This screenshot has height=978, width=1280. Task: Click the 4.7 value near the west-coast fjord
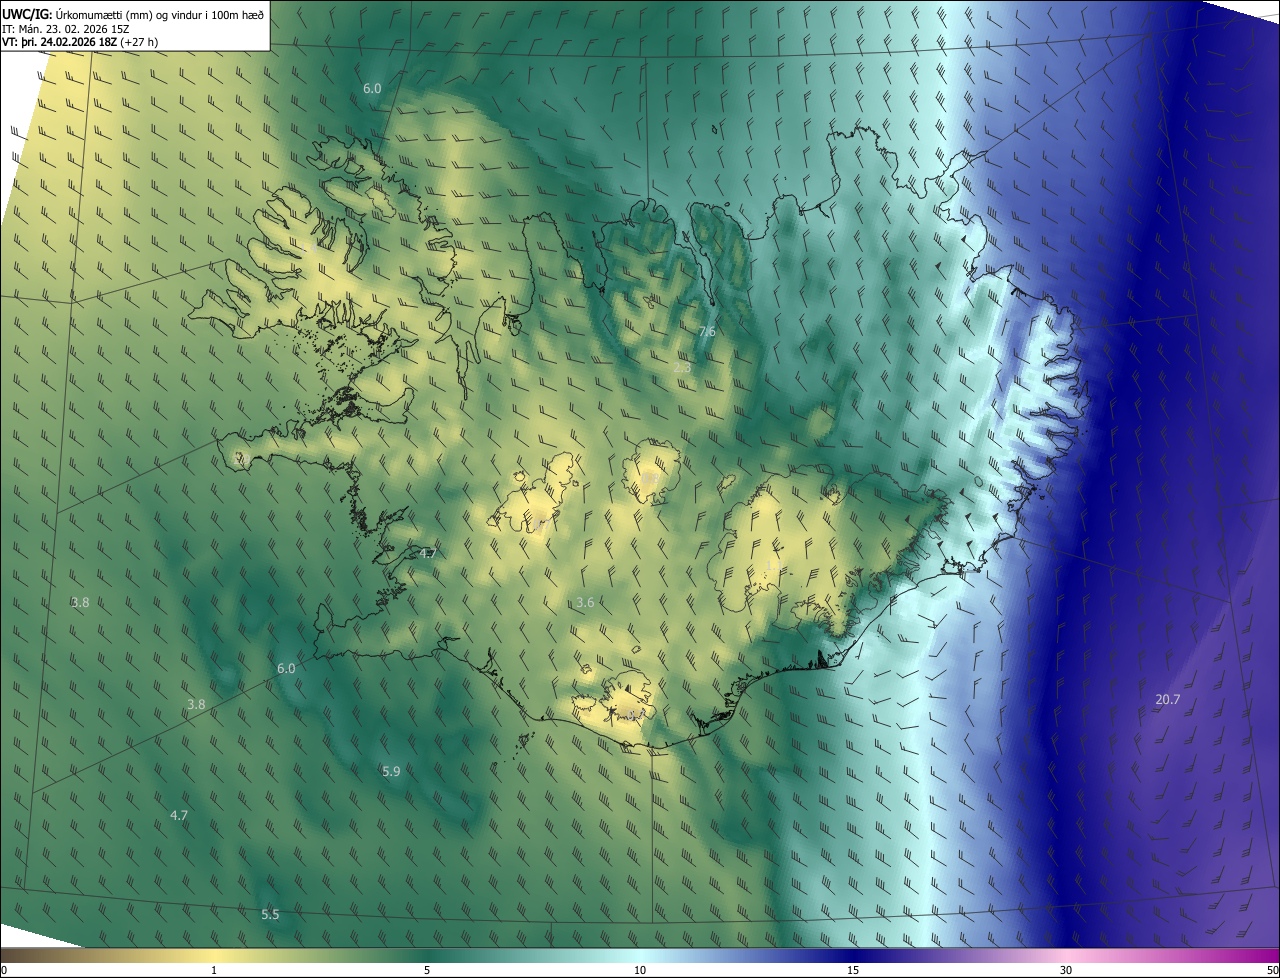[x=428, y=553]
